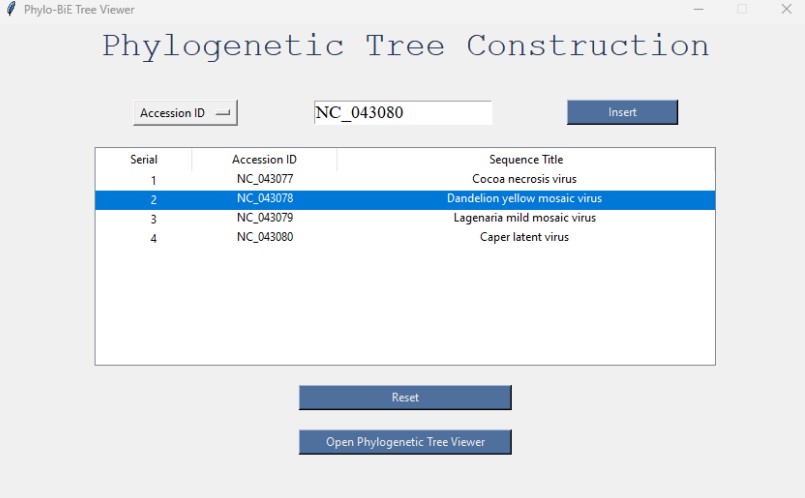Click the dropdown indicator beside Accession ID
Image resolution: width=805 pixels, height=498 pixels.
[x=223, y=113]
